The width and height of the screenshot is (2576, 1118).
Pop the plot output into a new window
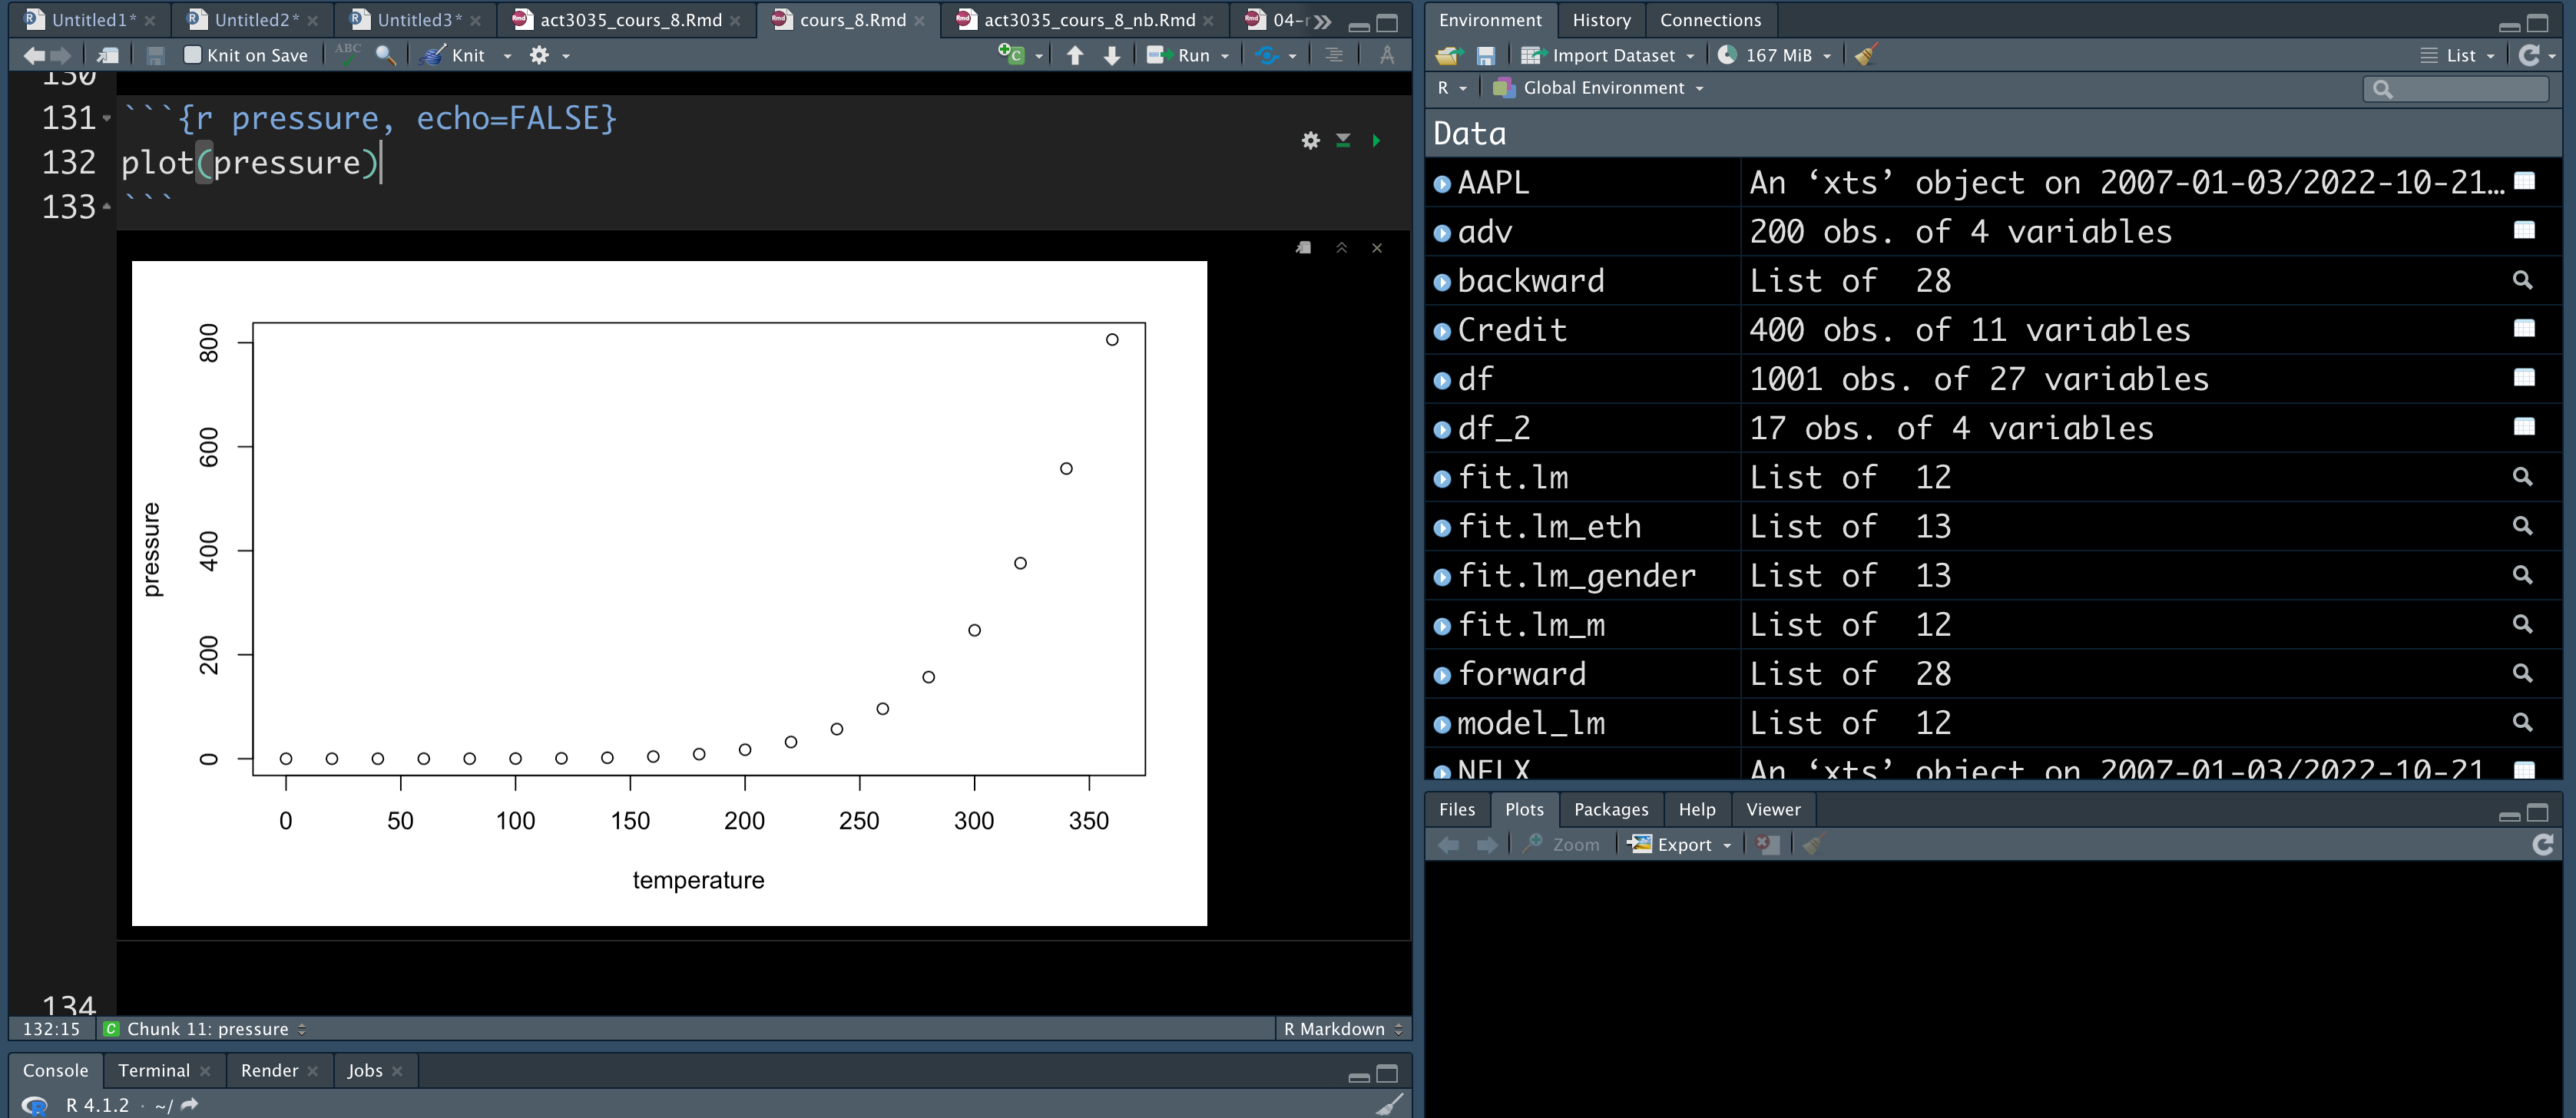pyautogui.click(x=1303, y=248)
